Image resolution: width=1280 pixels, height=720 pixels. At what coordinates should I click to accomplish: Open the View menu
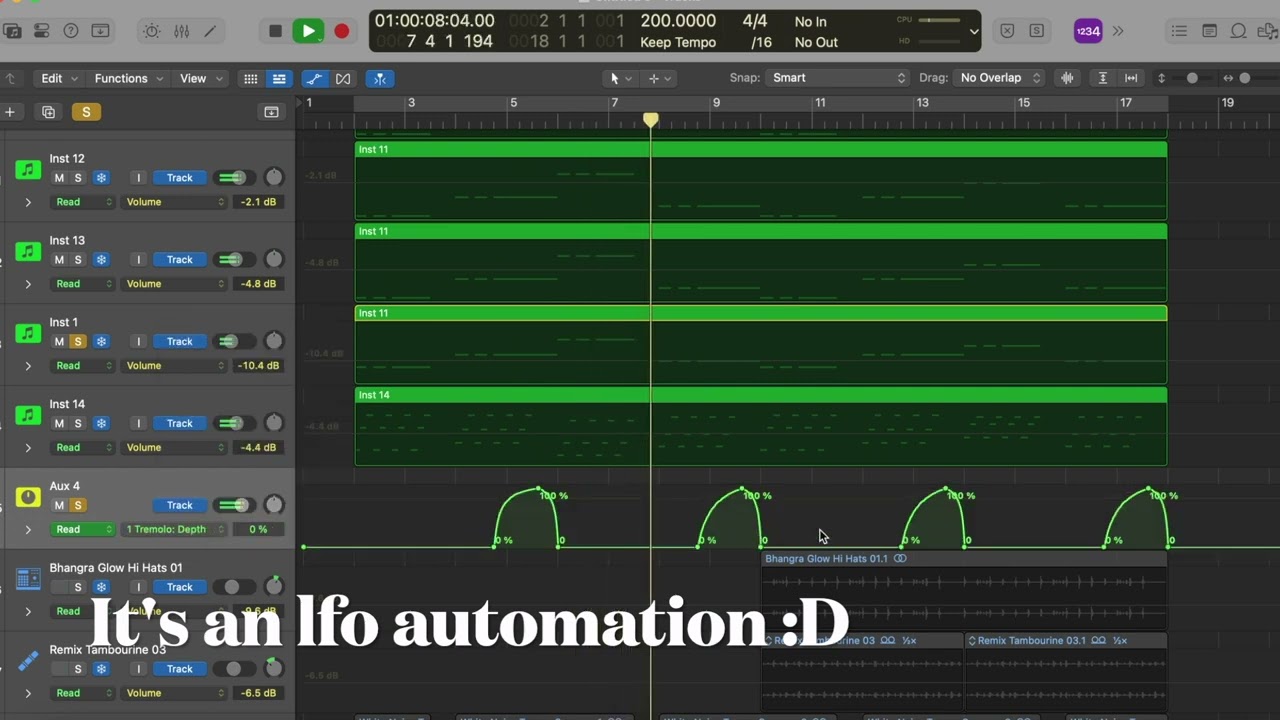pos(201,78)
